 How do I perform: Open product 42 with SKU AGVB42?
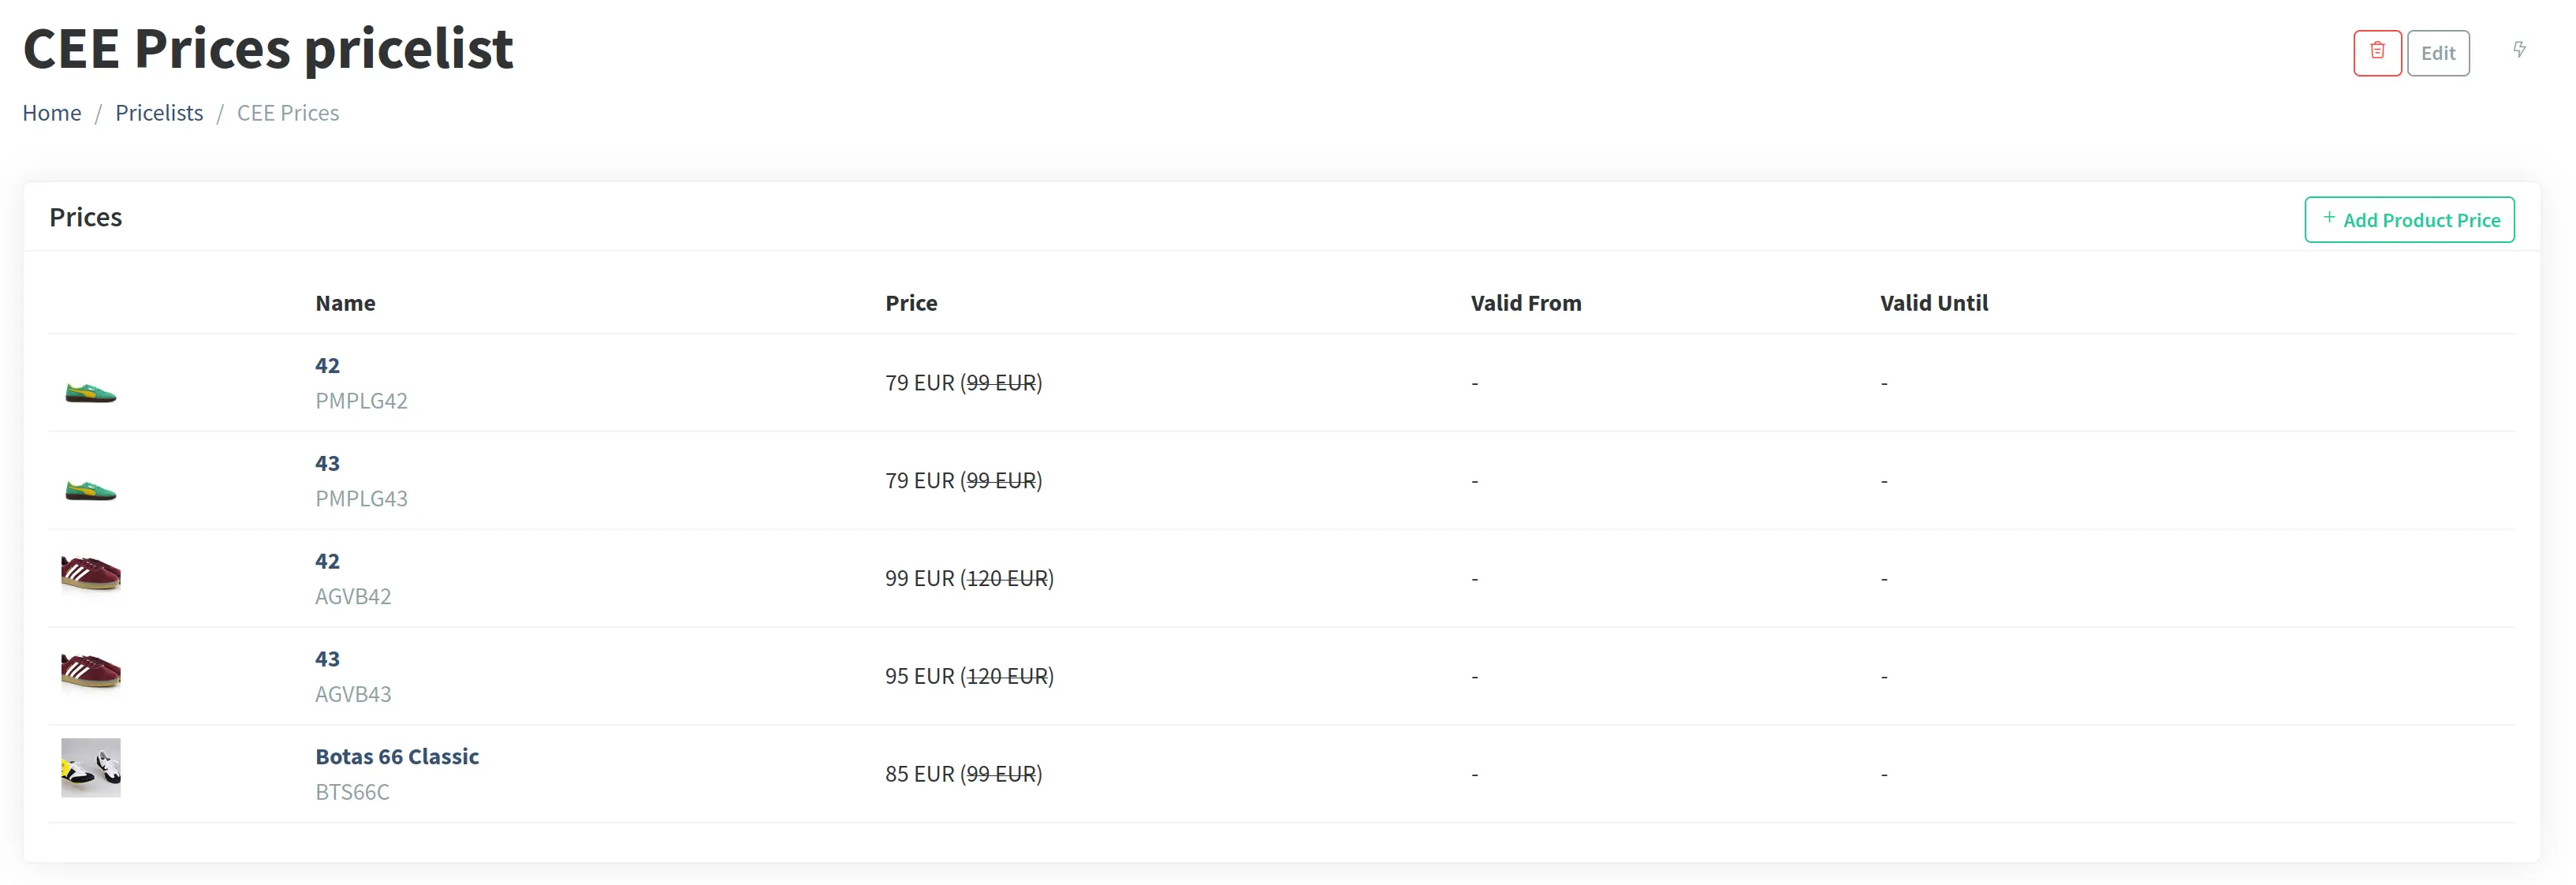[327, 561]
